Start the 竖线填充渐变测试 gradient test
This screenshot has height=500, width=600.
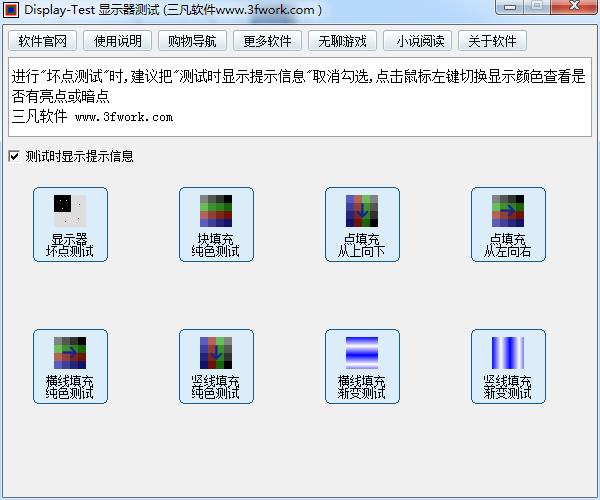508,366
